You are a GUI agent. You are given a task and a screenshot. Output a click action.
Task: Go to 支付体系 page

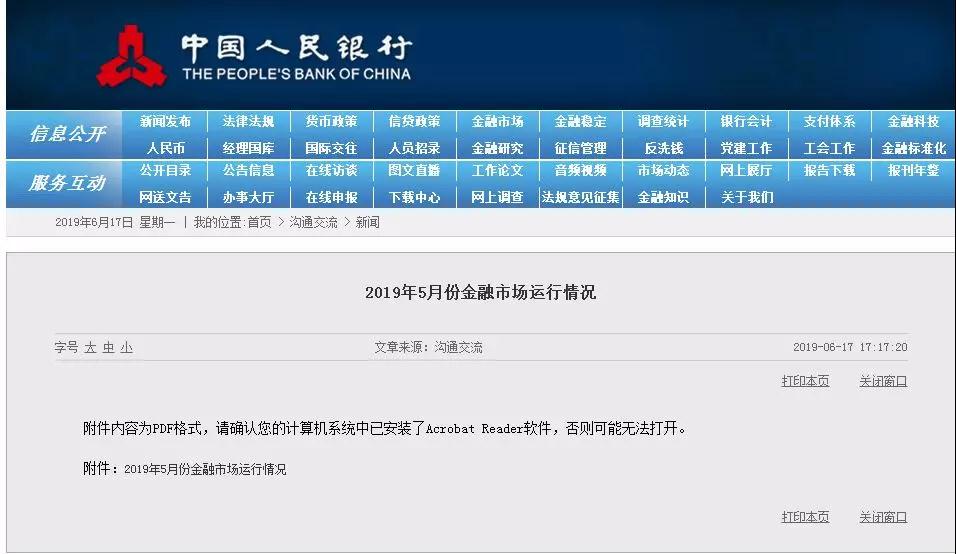tap(829, 121)
